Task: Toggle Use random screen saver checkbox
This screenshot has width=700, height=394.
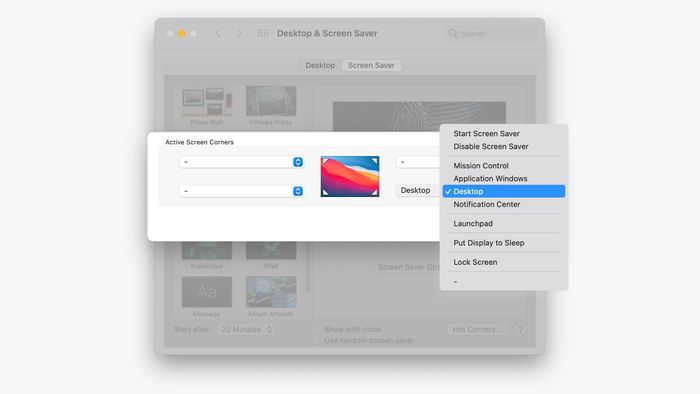Action: [317, 340]
